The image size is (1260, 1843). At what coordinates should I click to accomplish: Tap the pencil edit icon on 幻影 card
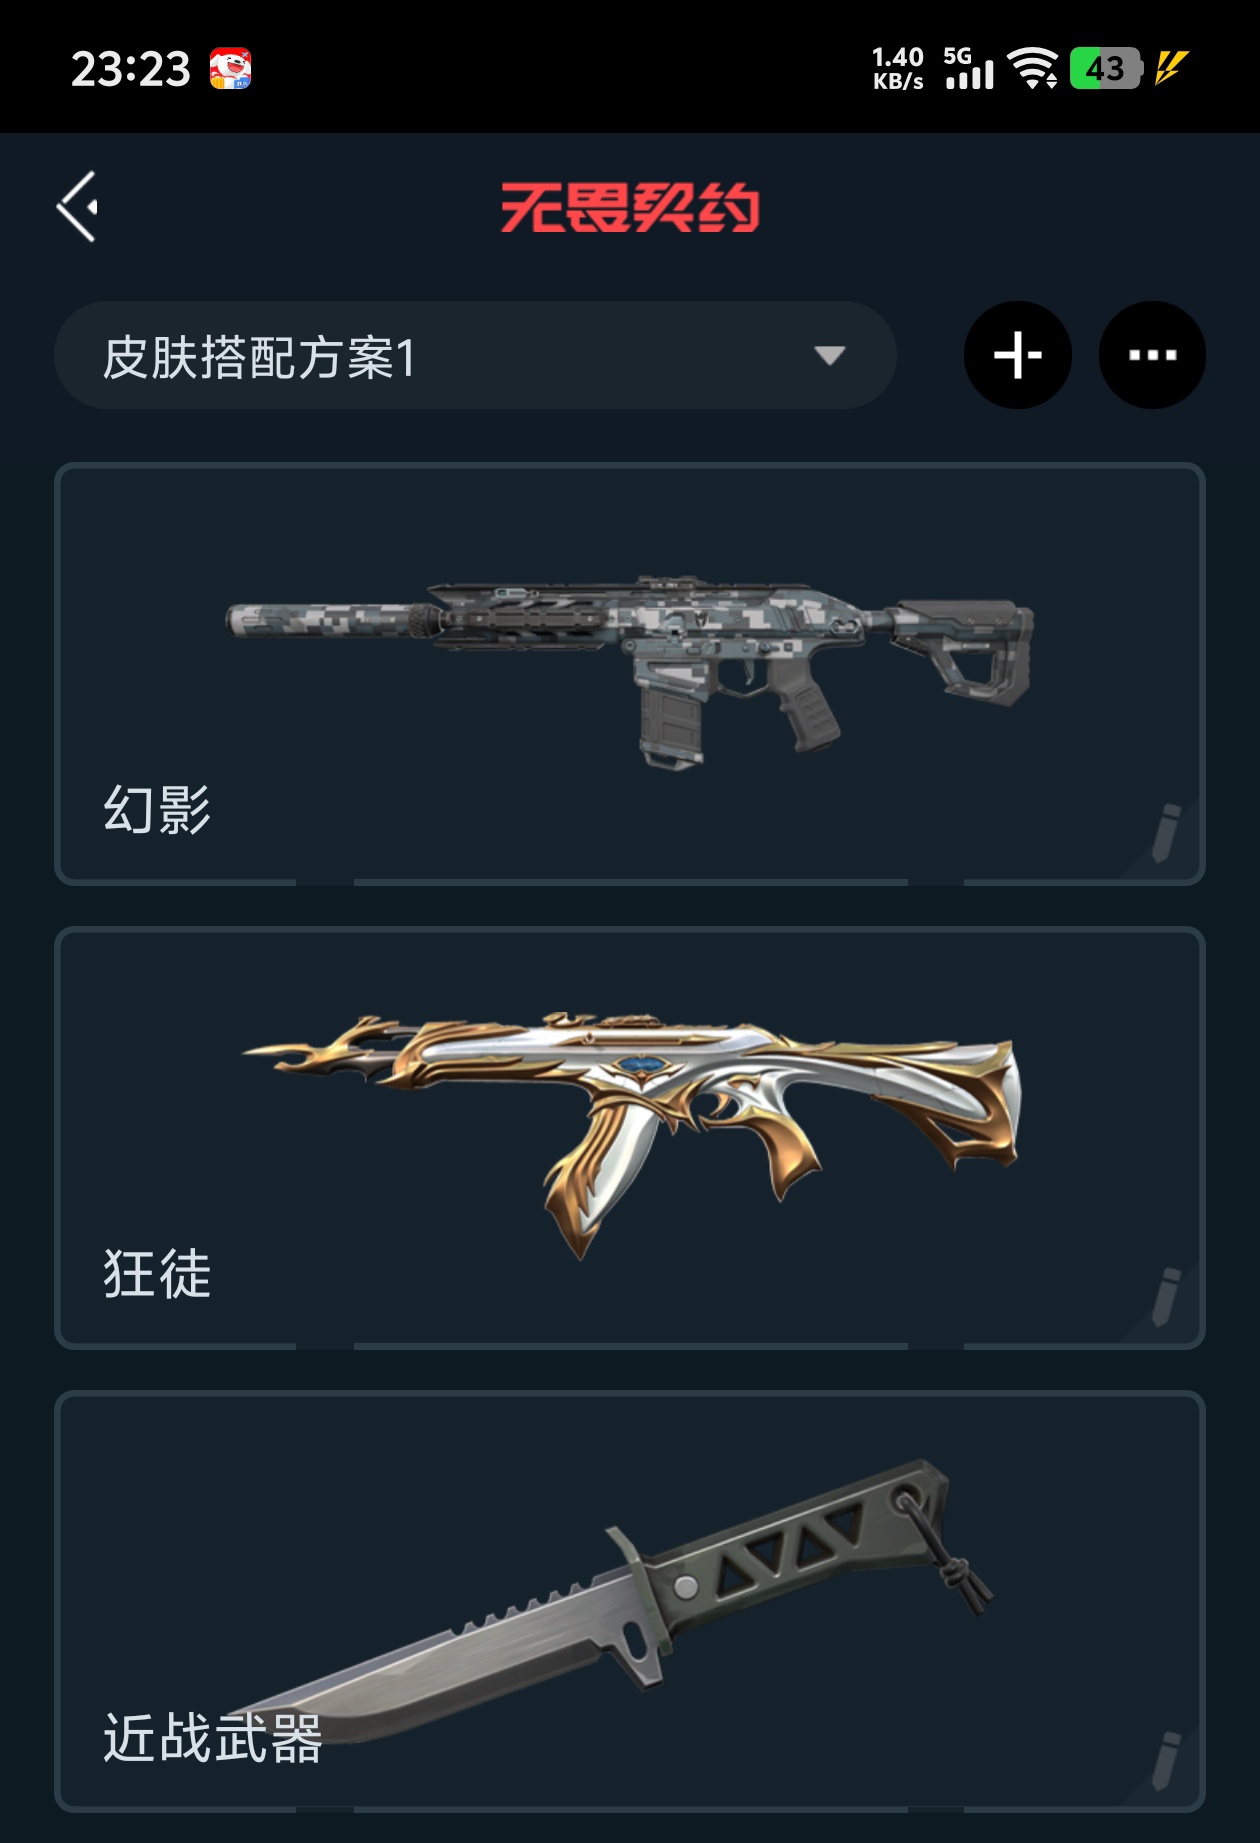coord(1166,832)
